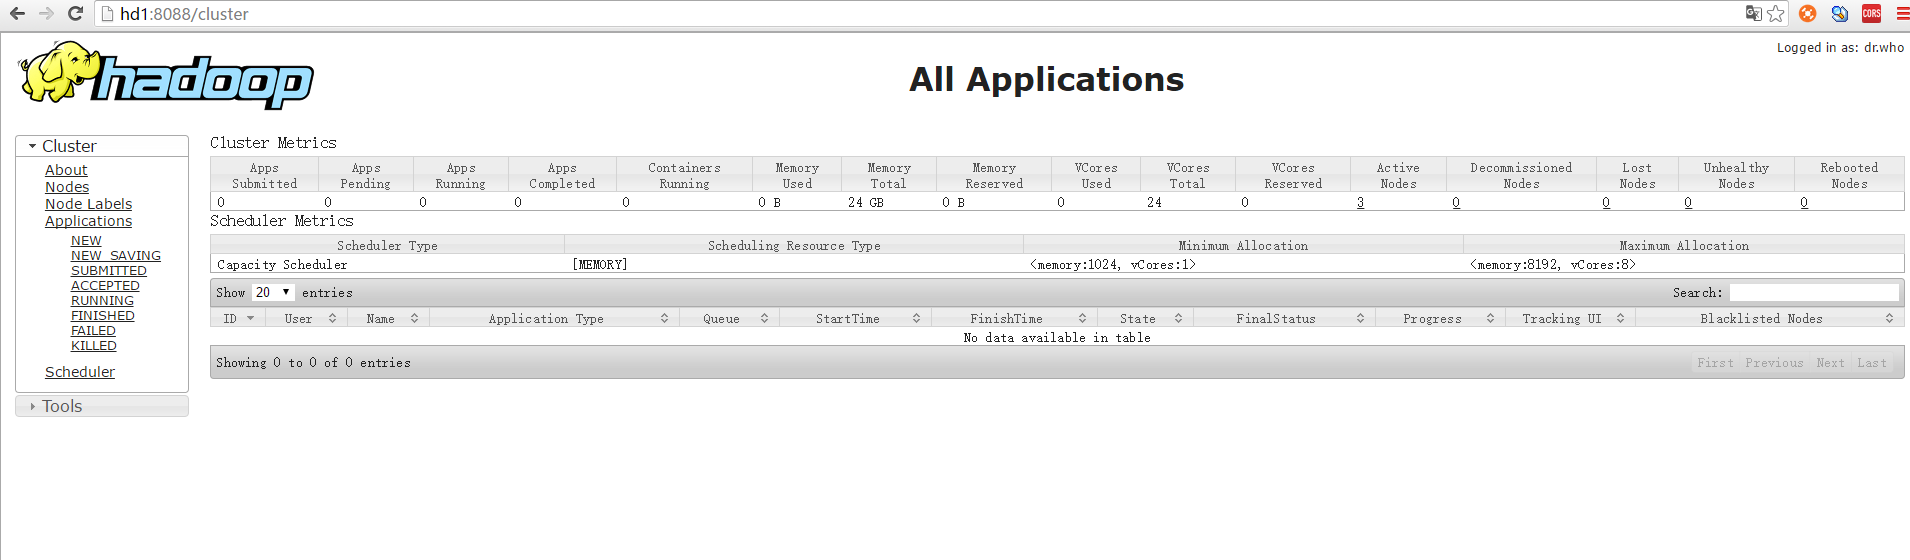Sort by the Tracking UI column header

(1570, 318)
